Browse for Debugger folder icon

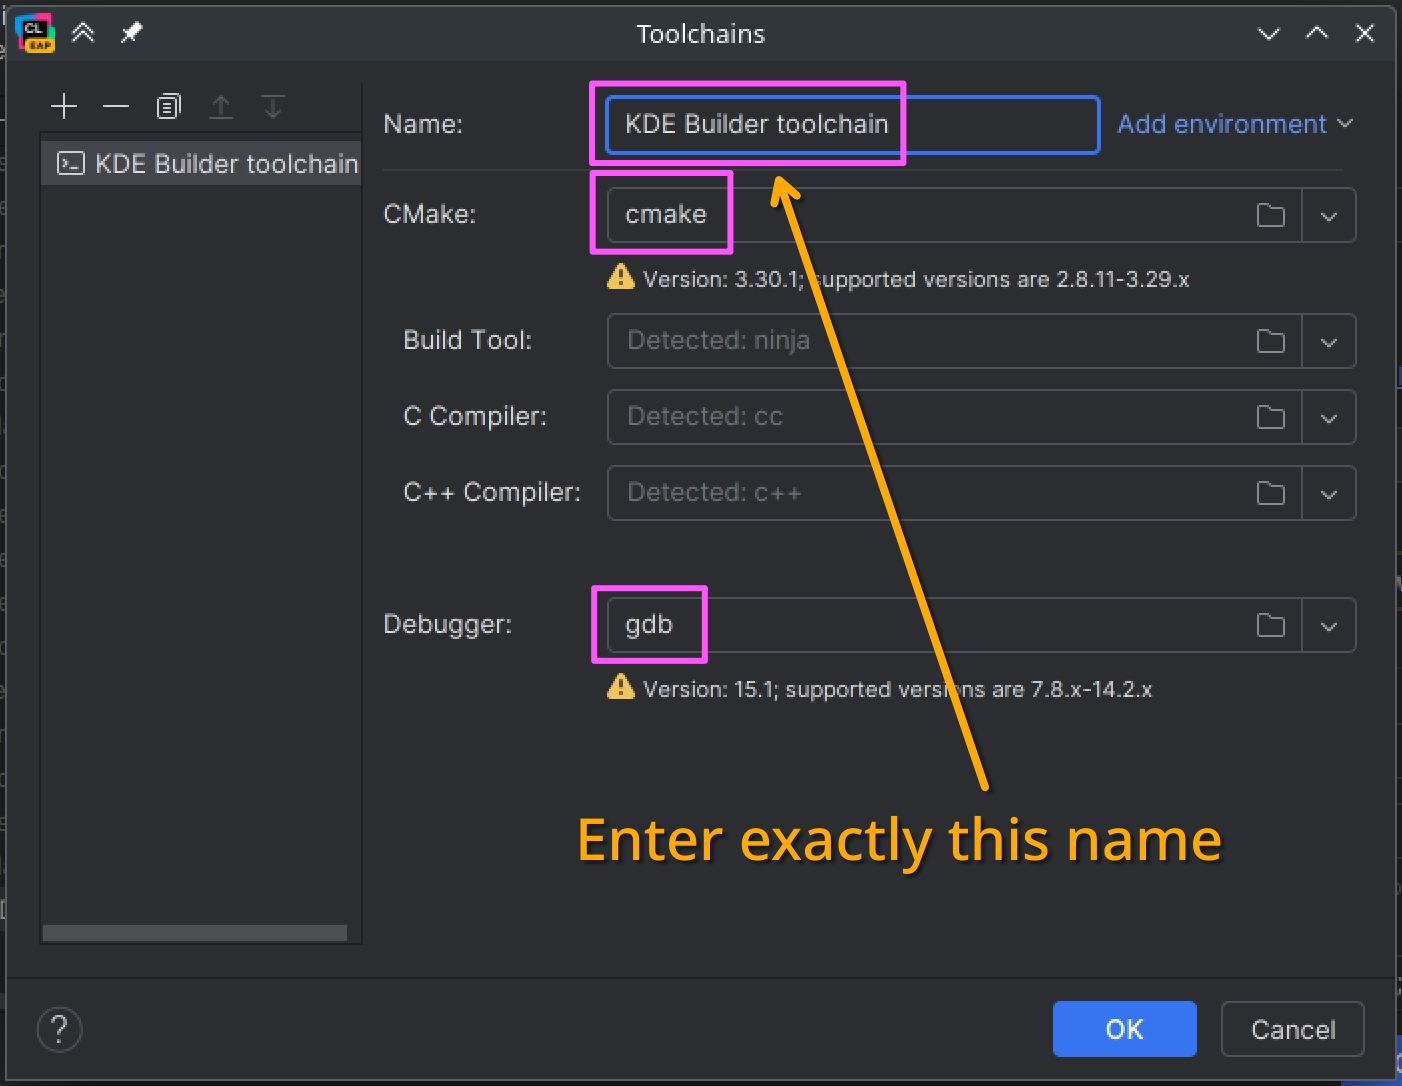tap(1271, 625)
